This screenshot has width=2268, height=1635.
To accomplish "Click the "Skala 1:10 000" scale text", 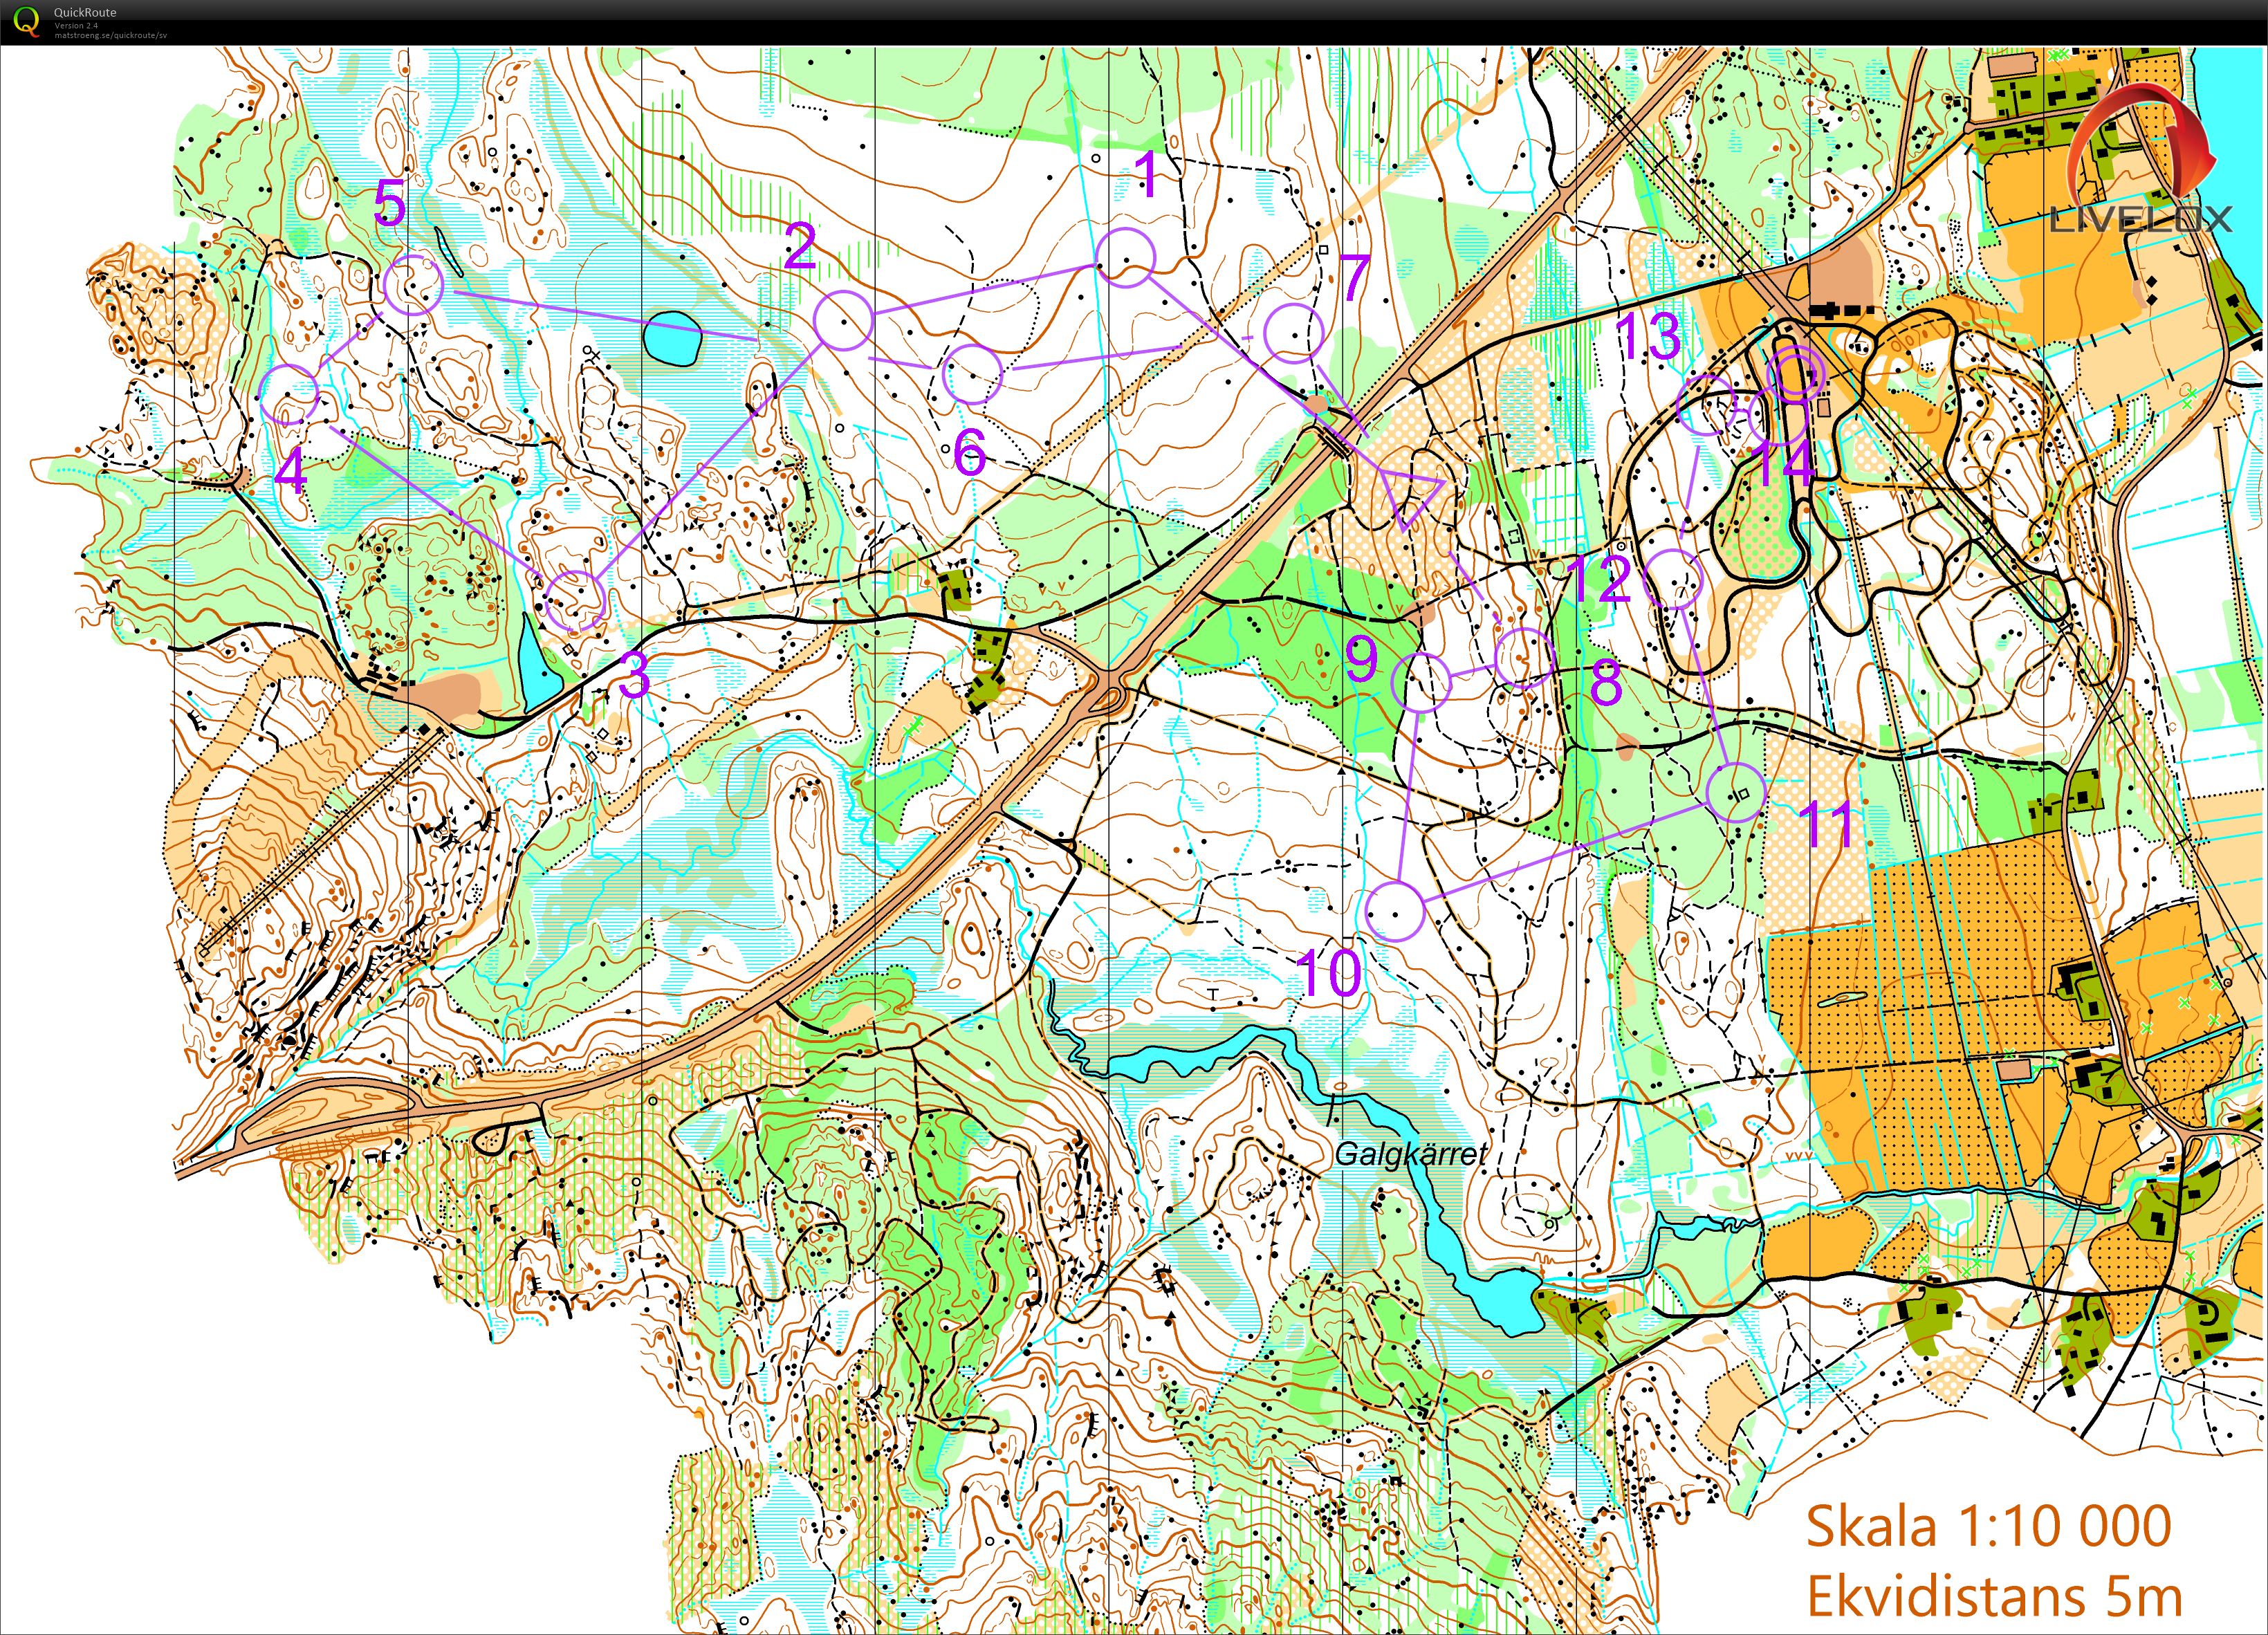I will [1989, 1526].
